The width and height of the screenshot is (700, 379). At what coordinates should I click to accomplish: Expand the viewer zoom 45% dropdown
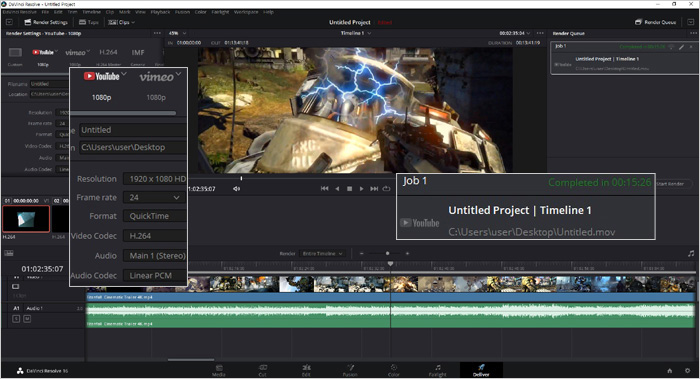click(x=177, y=33)
